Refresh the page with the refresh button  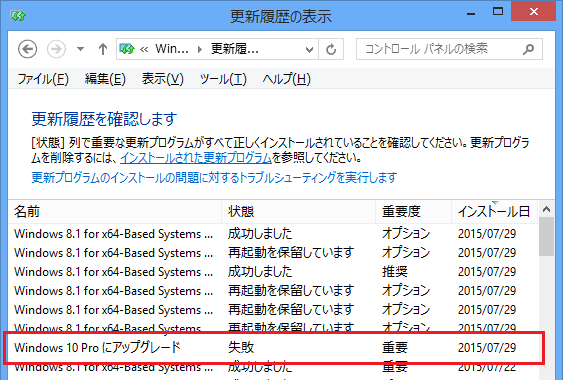[x=331, y=49]
